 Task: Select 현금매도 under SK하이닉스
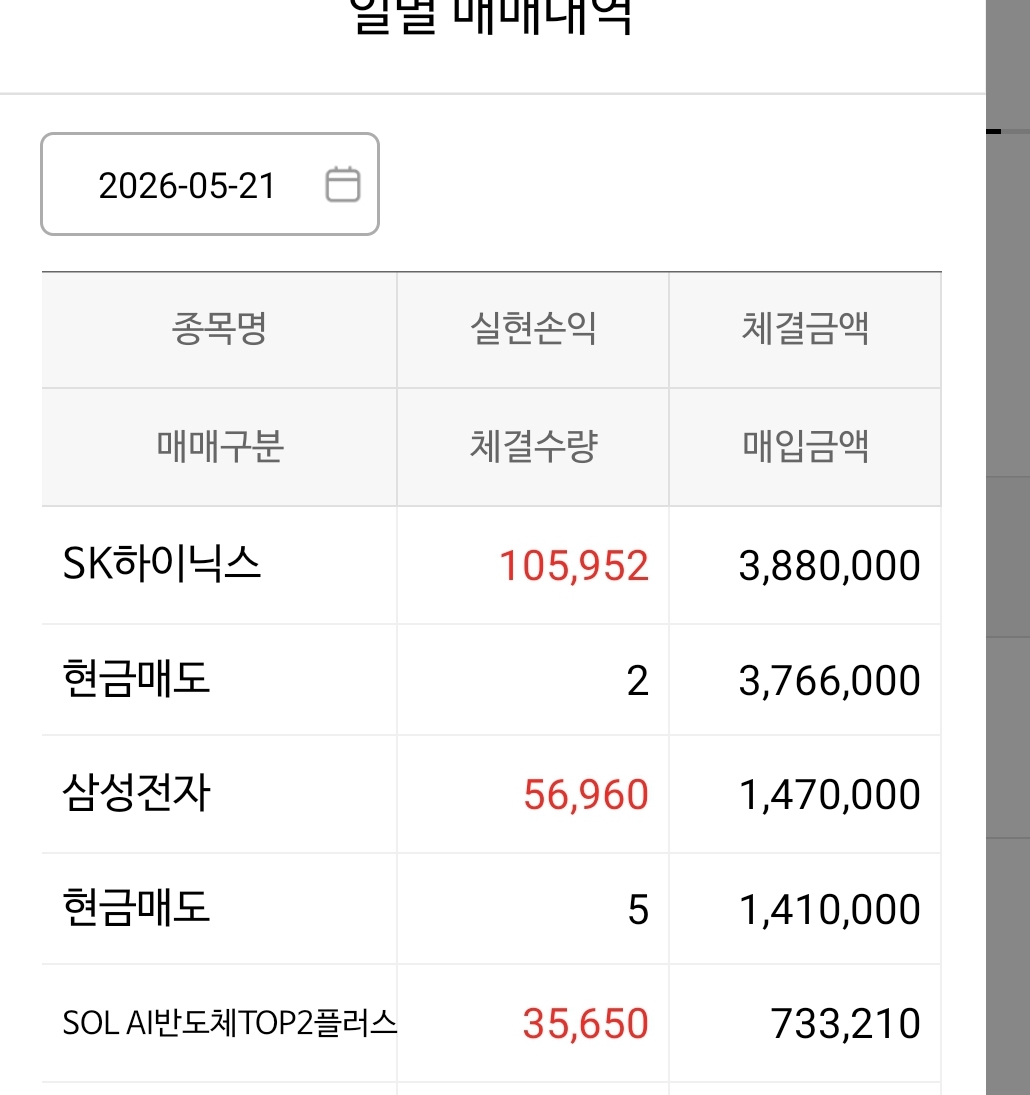[x=136, y=678]
